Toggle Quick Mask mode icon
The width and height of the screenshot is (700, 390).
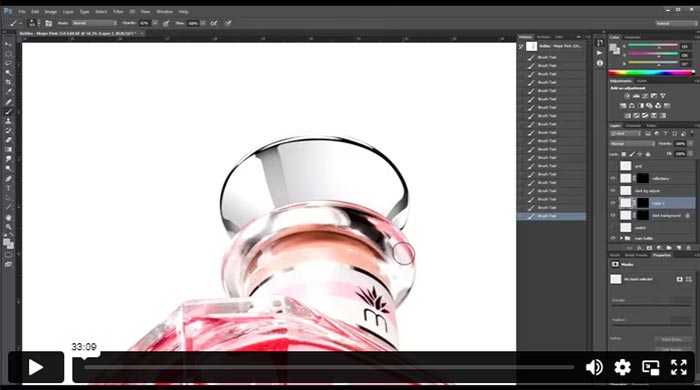point(8,255)
